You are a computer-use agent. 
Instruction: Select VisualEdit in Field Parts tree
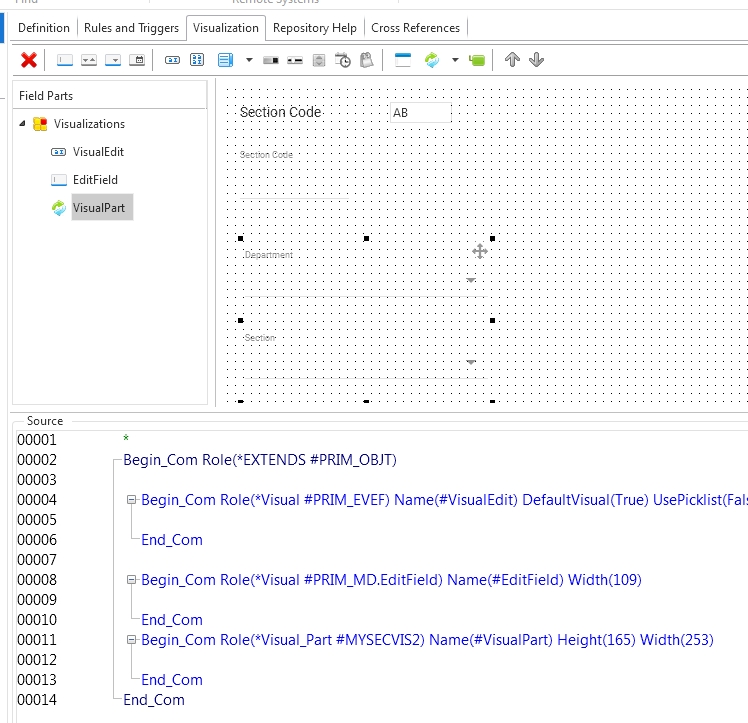click(x=98, y=152)
